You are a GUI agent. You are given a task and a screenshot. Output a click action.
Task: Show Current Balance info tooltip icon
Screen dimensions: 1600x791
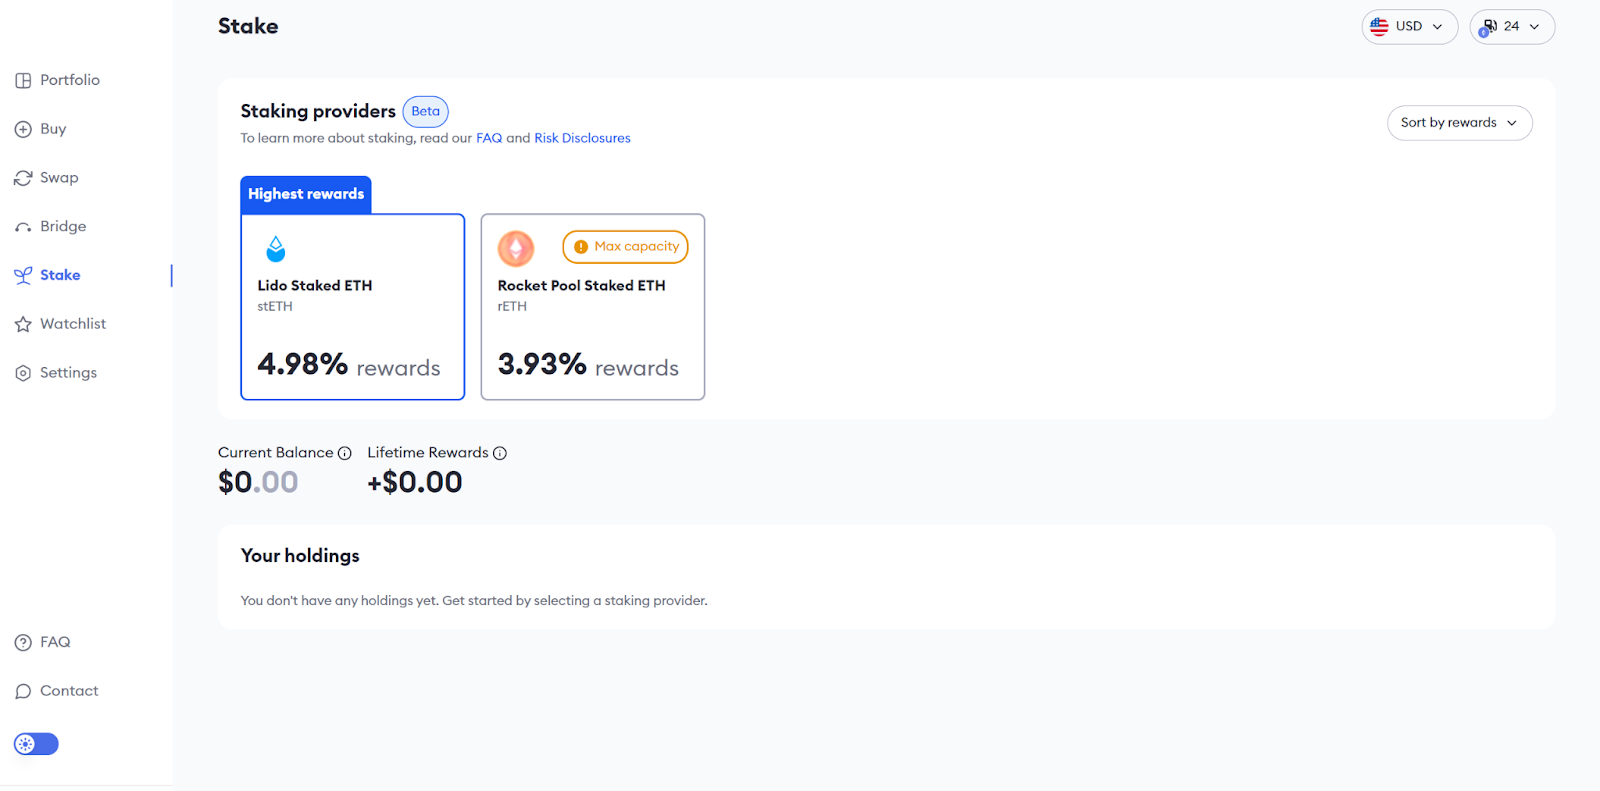(x=344, y=453)
